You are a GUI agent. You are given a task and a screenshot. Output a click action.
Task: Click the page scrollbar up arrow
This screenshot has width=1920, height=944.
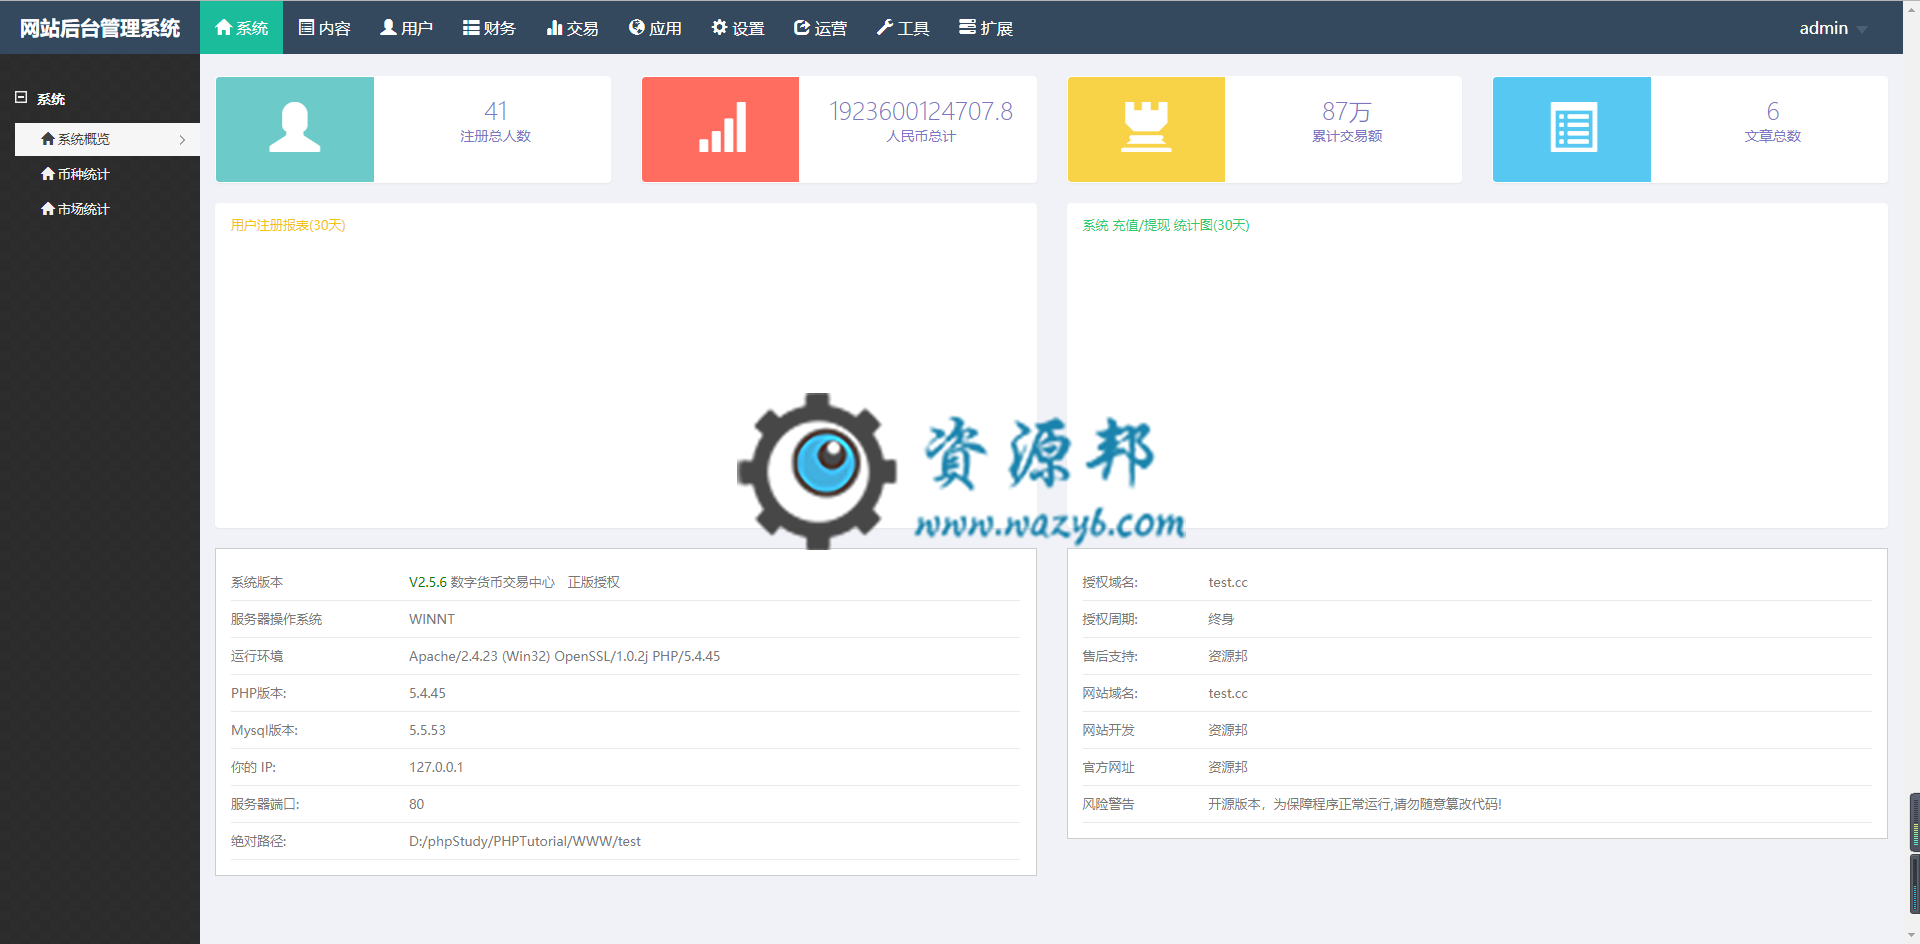(x=1911, y=7)
